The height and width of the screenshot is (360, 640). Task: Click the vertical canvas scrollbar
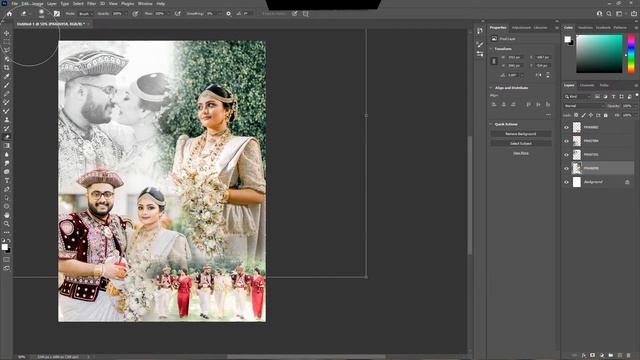pyautogui.click(x=469, y=195)
